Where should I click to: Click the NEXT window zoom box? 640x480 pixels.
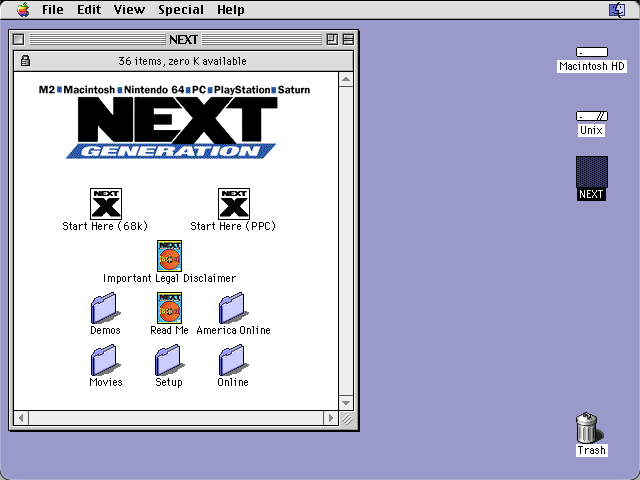coord(332,40)
